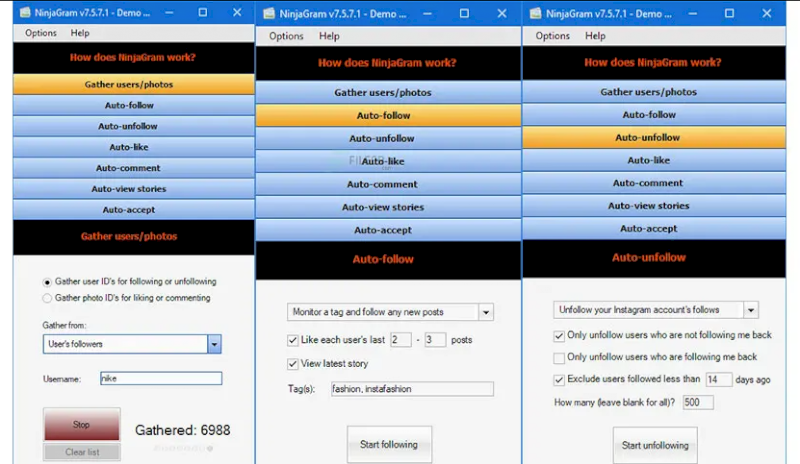Click NinjaGram app icon in left window title bar

pos(24,13)
